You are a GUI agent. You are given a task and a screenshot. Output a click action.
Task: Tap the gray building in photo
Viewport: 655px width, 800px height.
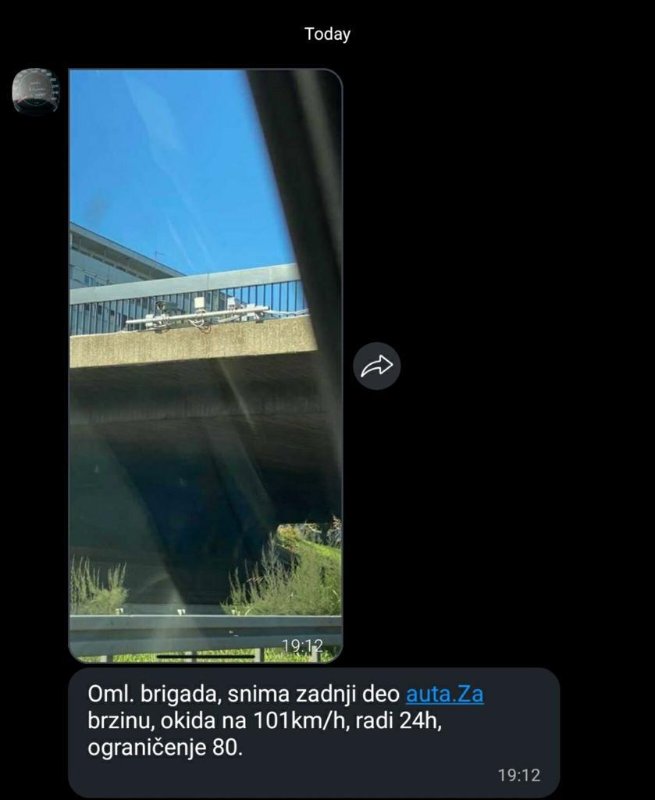[117, 263]
